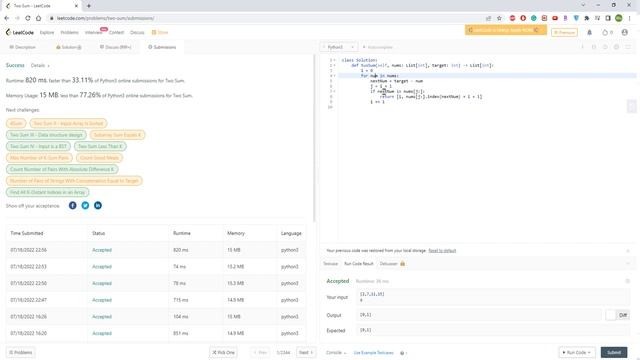
Task: Open the 4Sum challenge tag
Action: [x=16, y=123]
